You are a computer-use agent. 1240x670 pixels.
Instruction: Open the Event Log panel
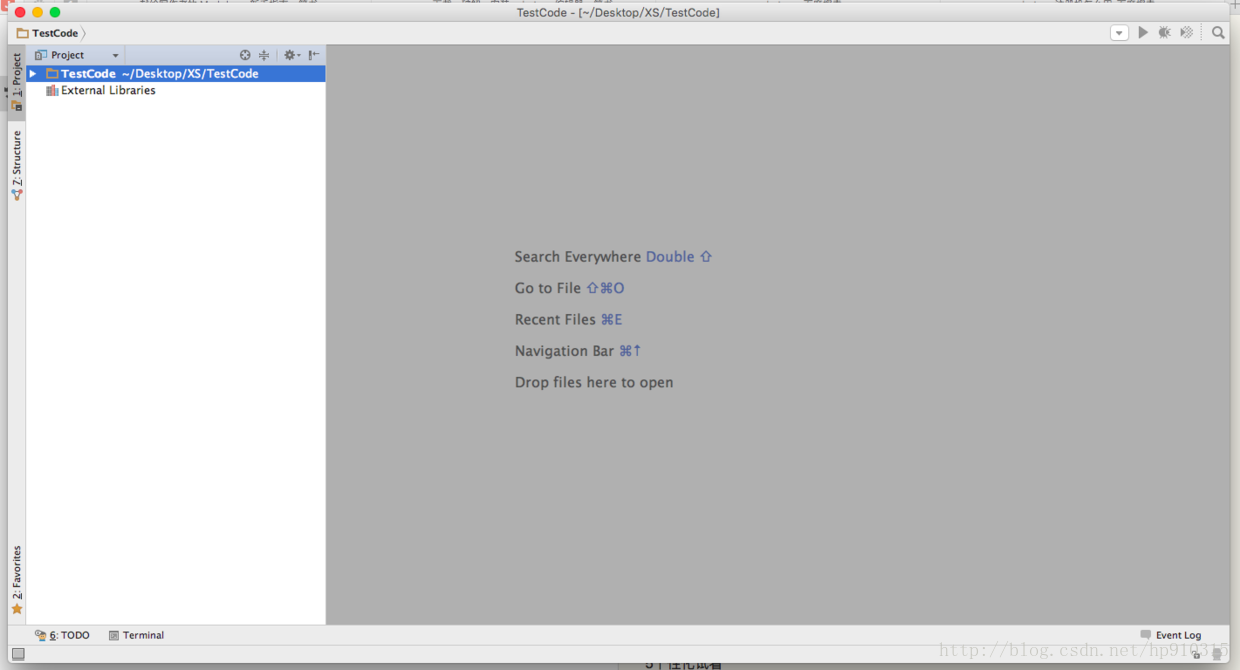(1171, 635)
